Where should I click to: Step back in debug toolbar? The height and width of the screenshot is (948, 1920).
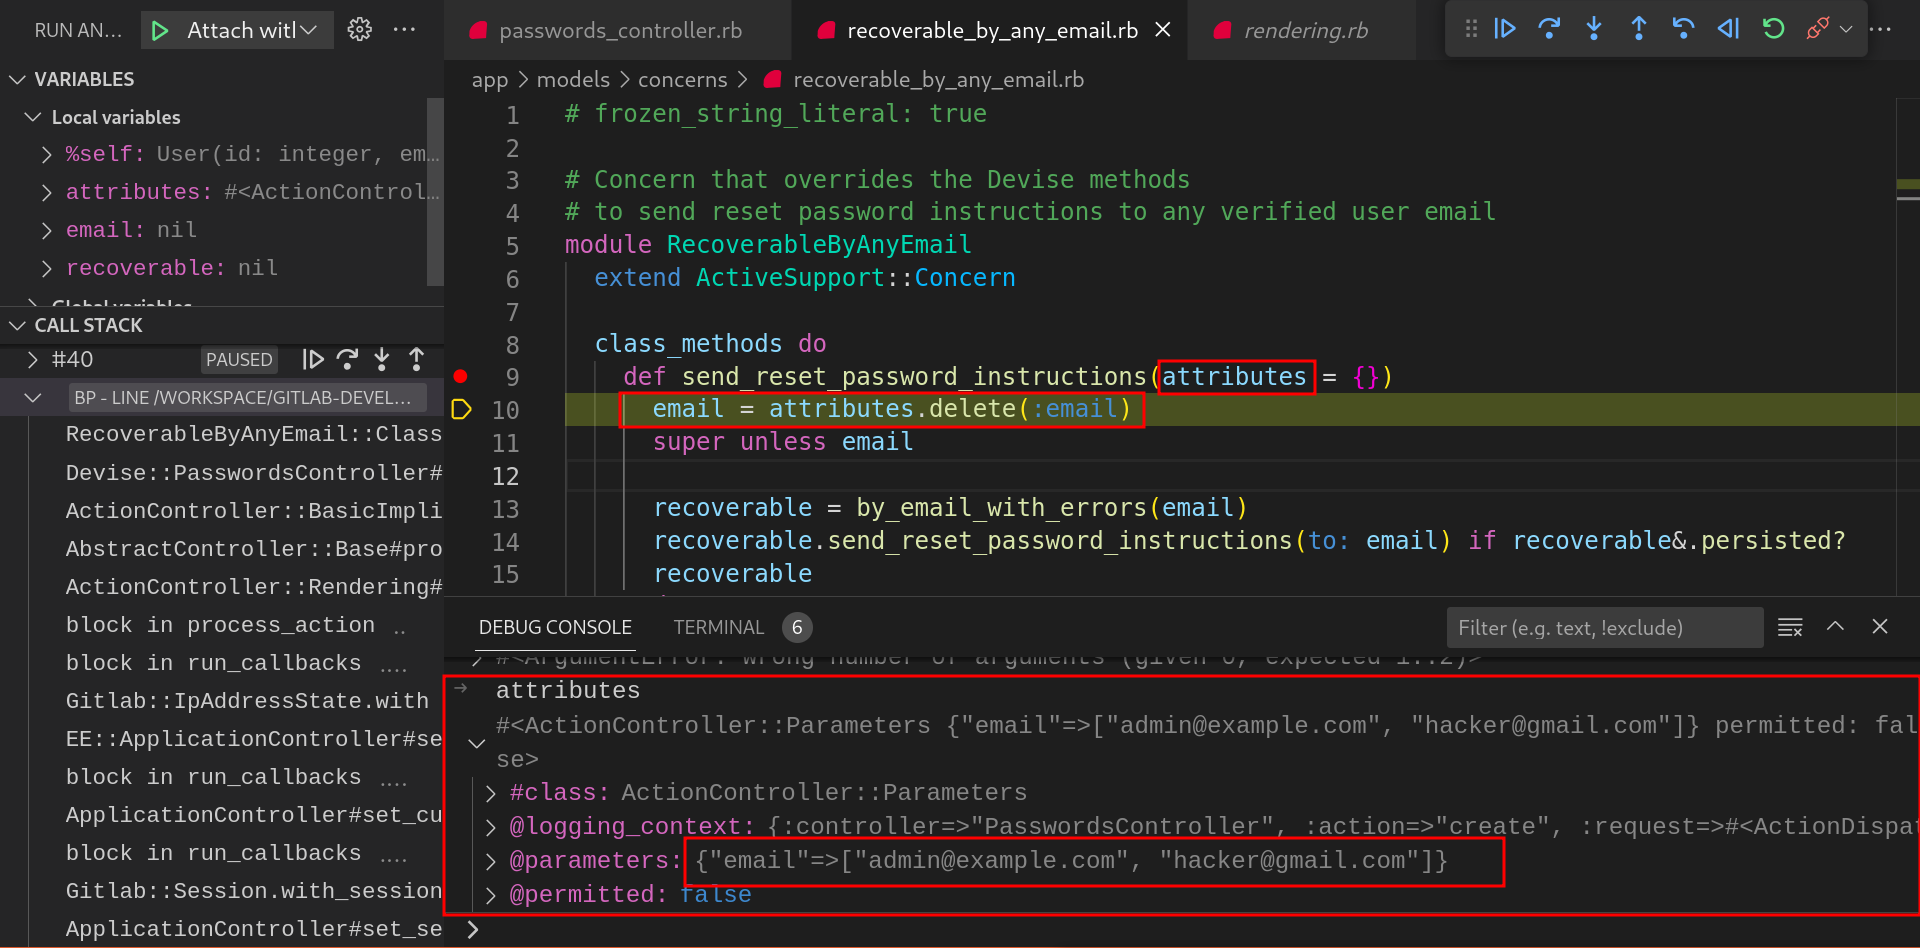point(1683,29)
